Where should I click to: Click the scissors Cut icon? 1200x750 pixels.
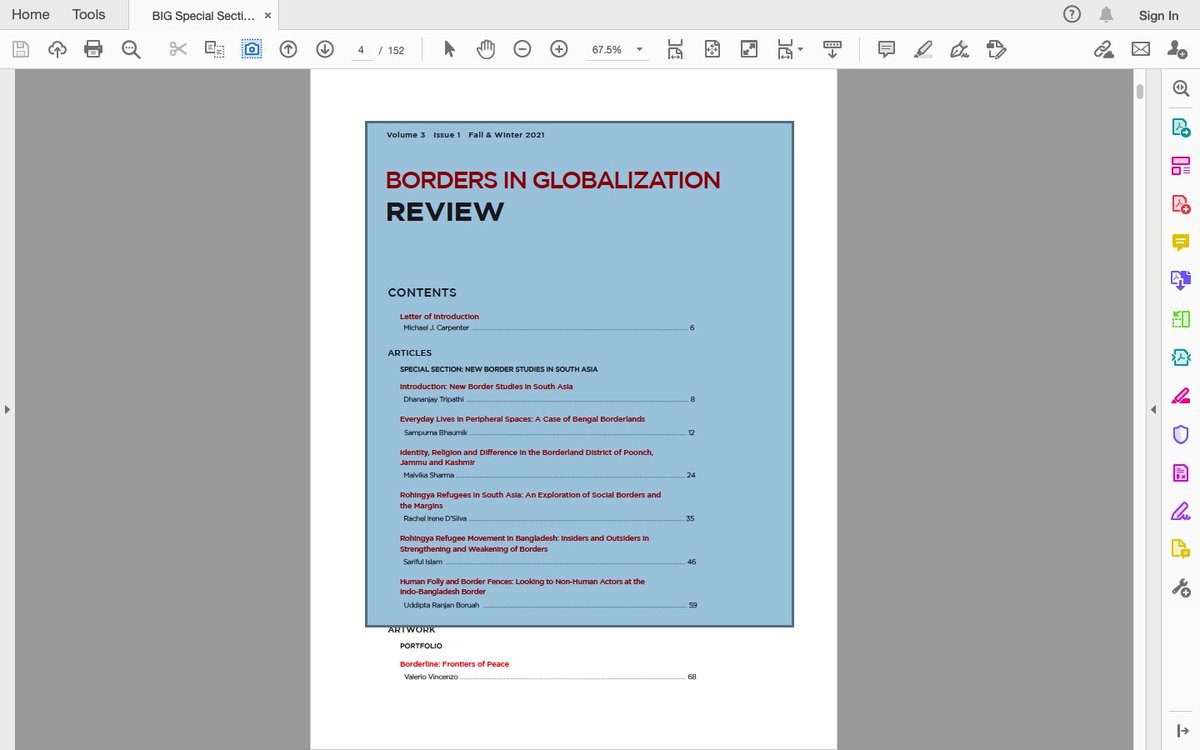coord(178,49)
